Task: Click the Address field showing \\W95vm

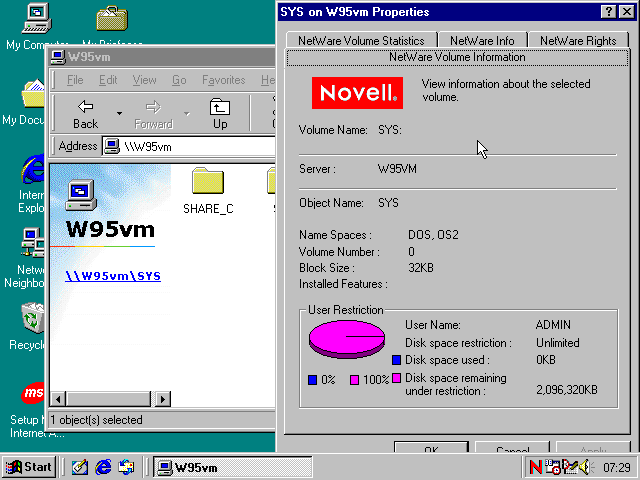Action: pyautogui.click(x=189, y=147)
